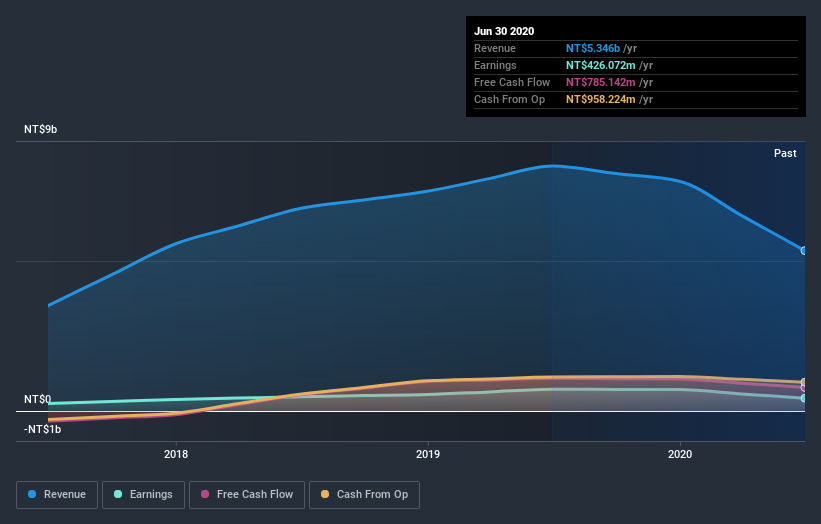Image resolution: width=821 pixels, height=524 pixels.
Task: Click the 2018 x-axis label
Action: click(176, 454)
